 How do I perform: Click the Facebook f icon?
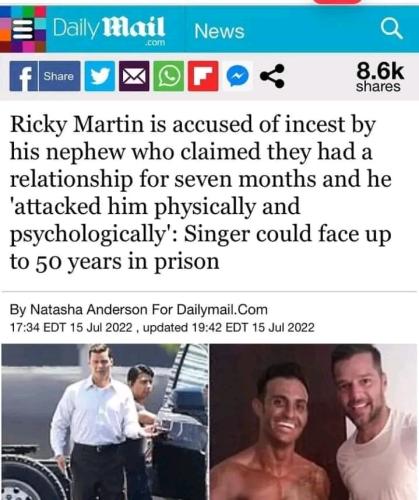[23, 76]
